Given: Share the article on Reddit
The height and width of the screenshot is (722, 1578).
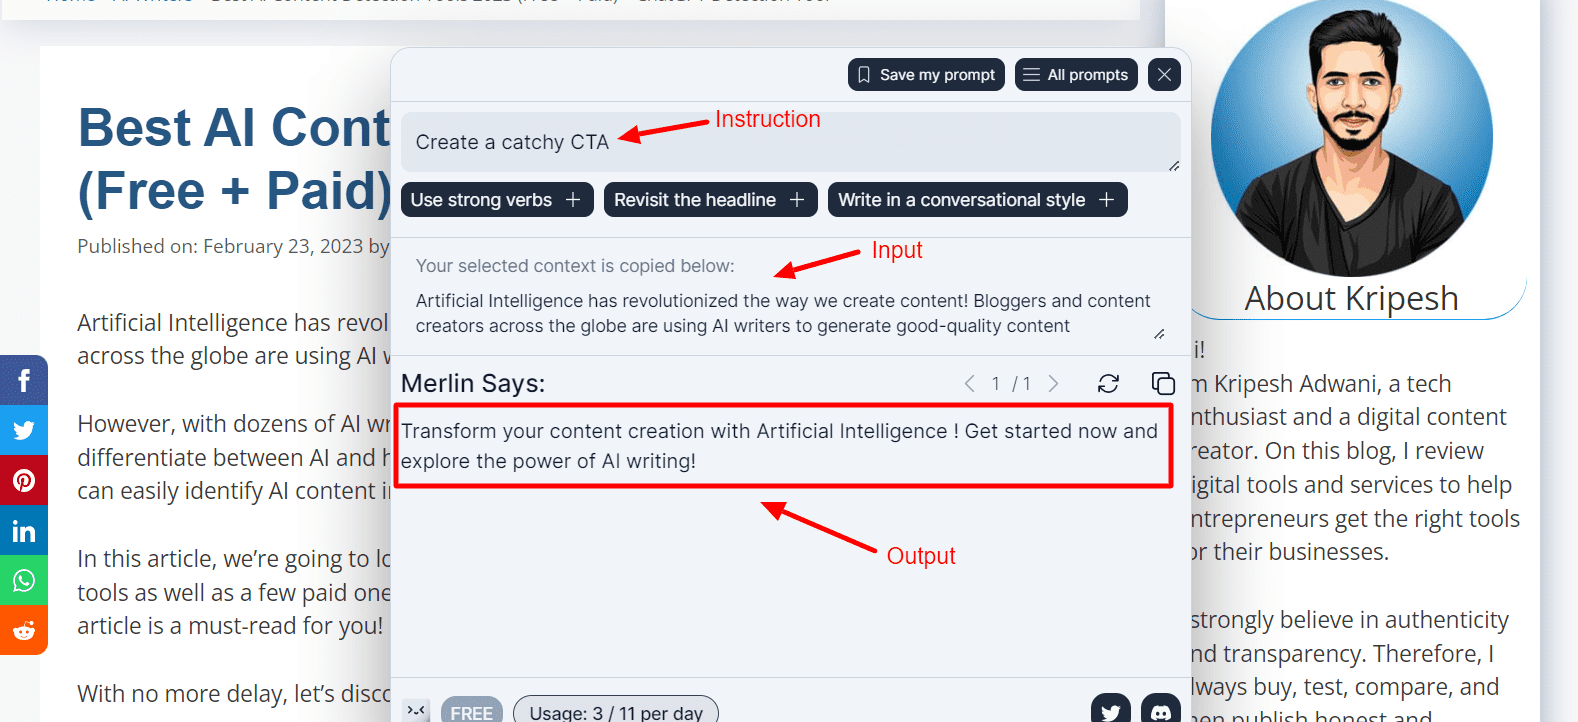Looking at the screenshot, I should tap(24, 631).
